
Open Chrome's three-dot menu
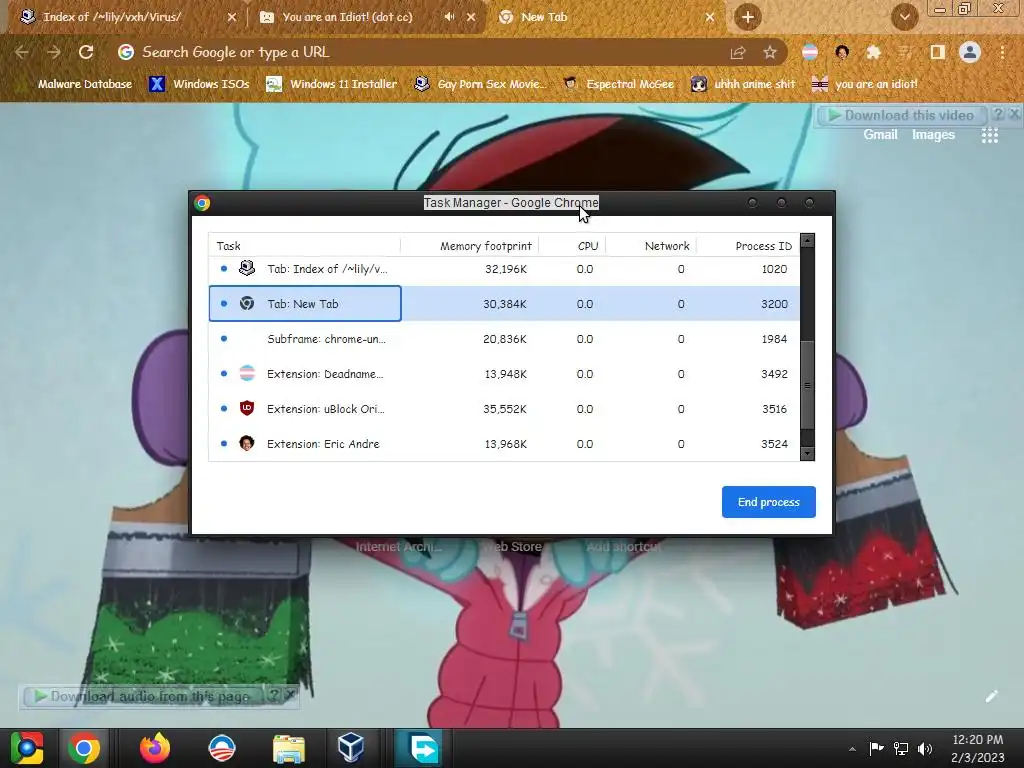[1002, 52]
